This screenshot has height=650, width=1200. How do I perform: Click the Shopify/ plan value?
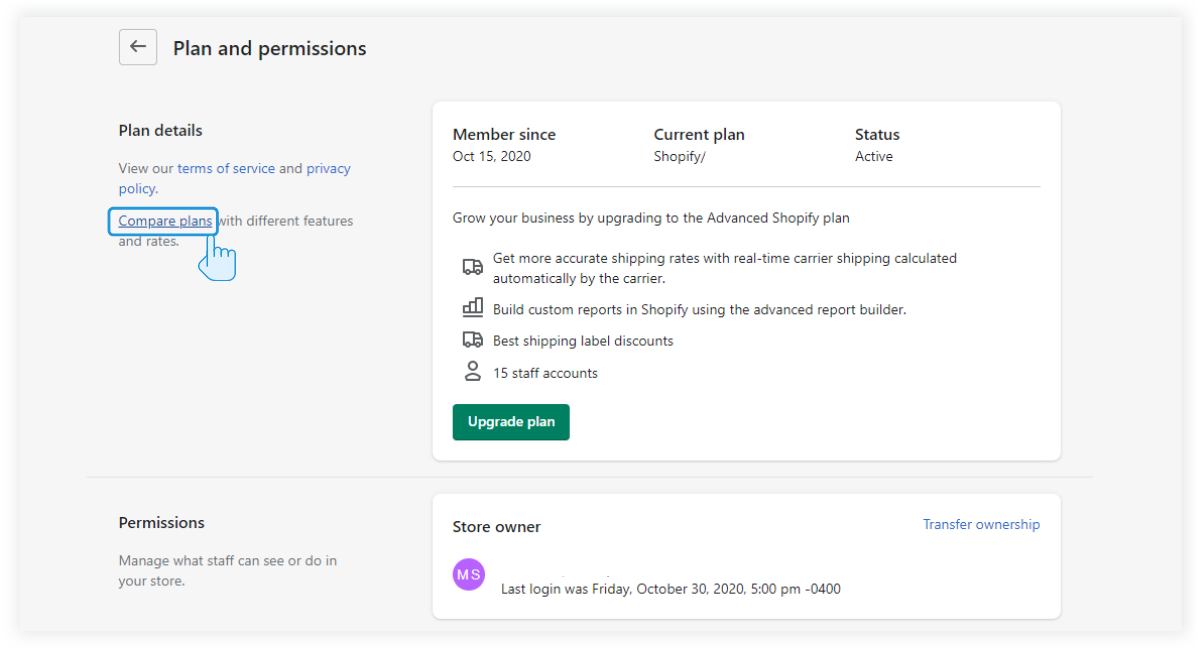tap(679, 156)
